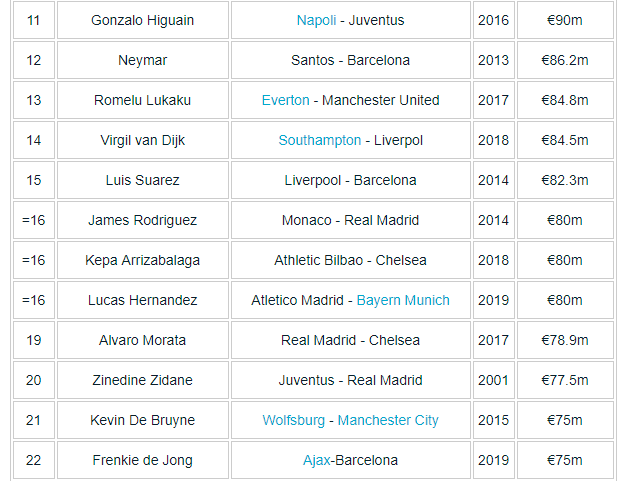This screenshot has width=620, height=481.
Task: Open the Manchester City link
Action: tap(388, 420)
